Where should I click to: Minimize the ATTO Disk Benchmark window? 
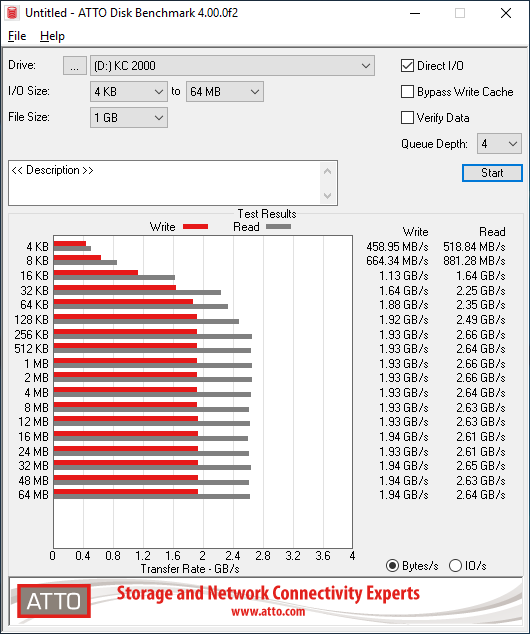(x=415, y=13)
